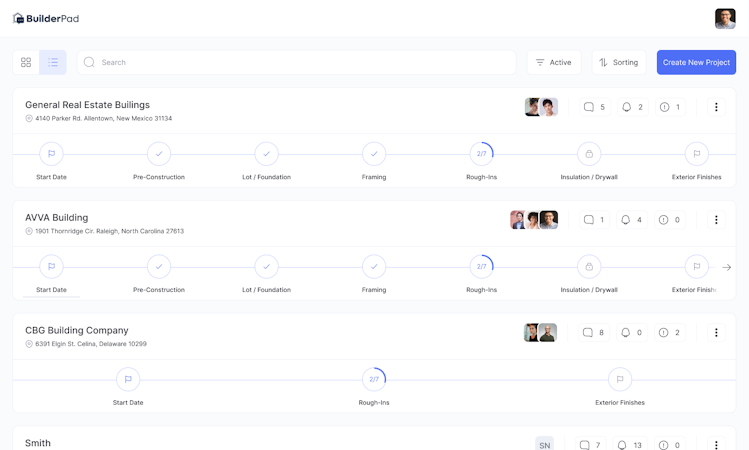Open alerts for General Real Estate Builings

coord(670,107)
